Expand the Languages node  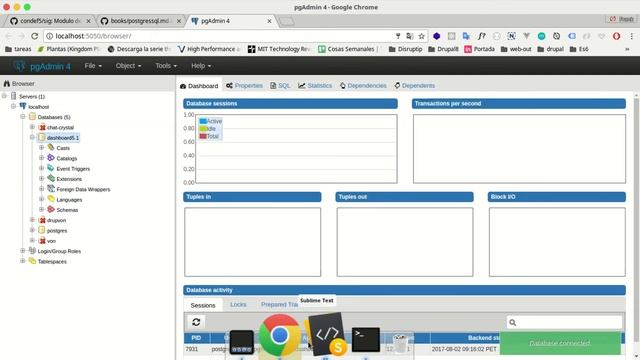pyautogui.click(x=42, y=199)
